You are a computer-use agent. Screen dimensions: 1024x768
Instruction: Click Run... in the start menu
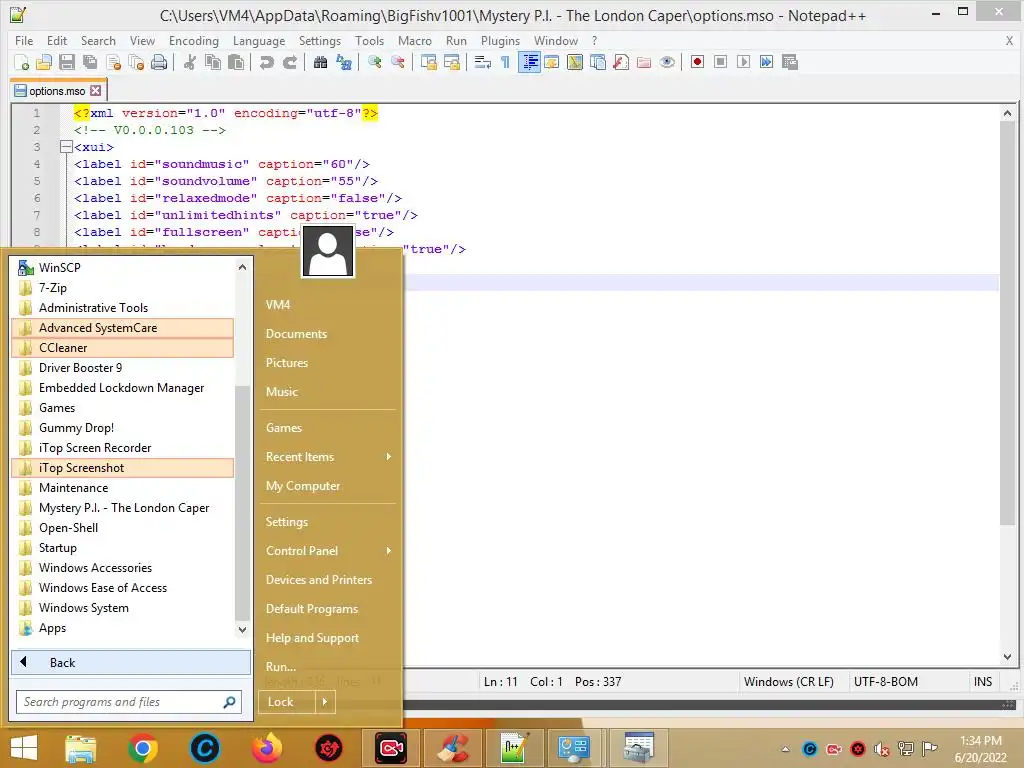tap(281, 667)
